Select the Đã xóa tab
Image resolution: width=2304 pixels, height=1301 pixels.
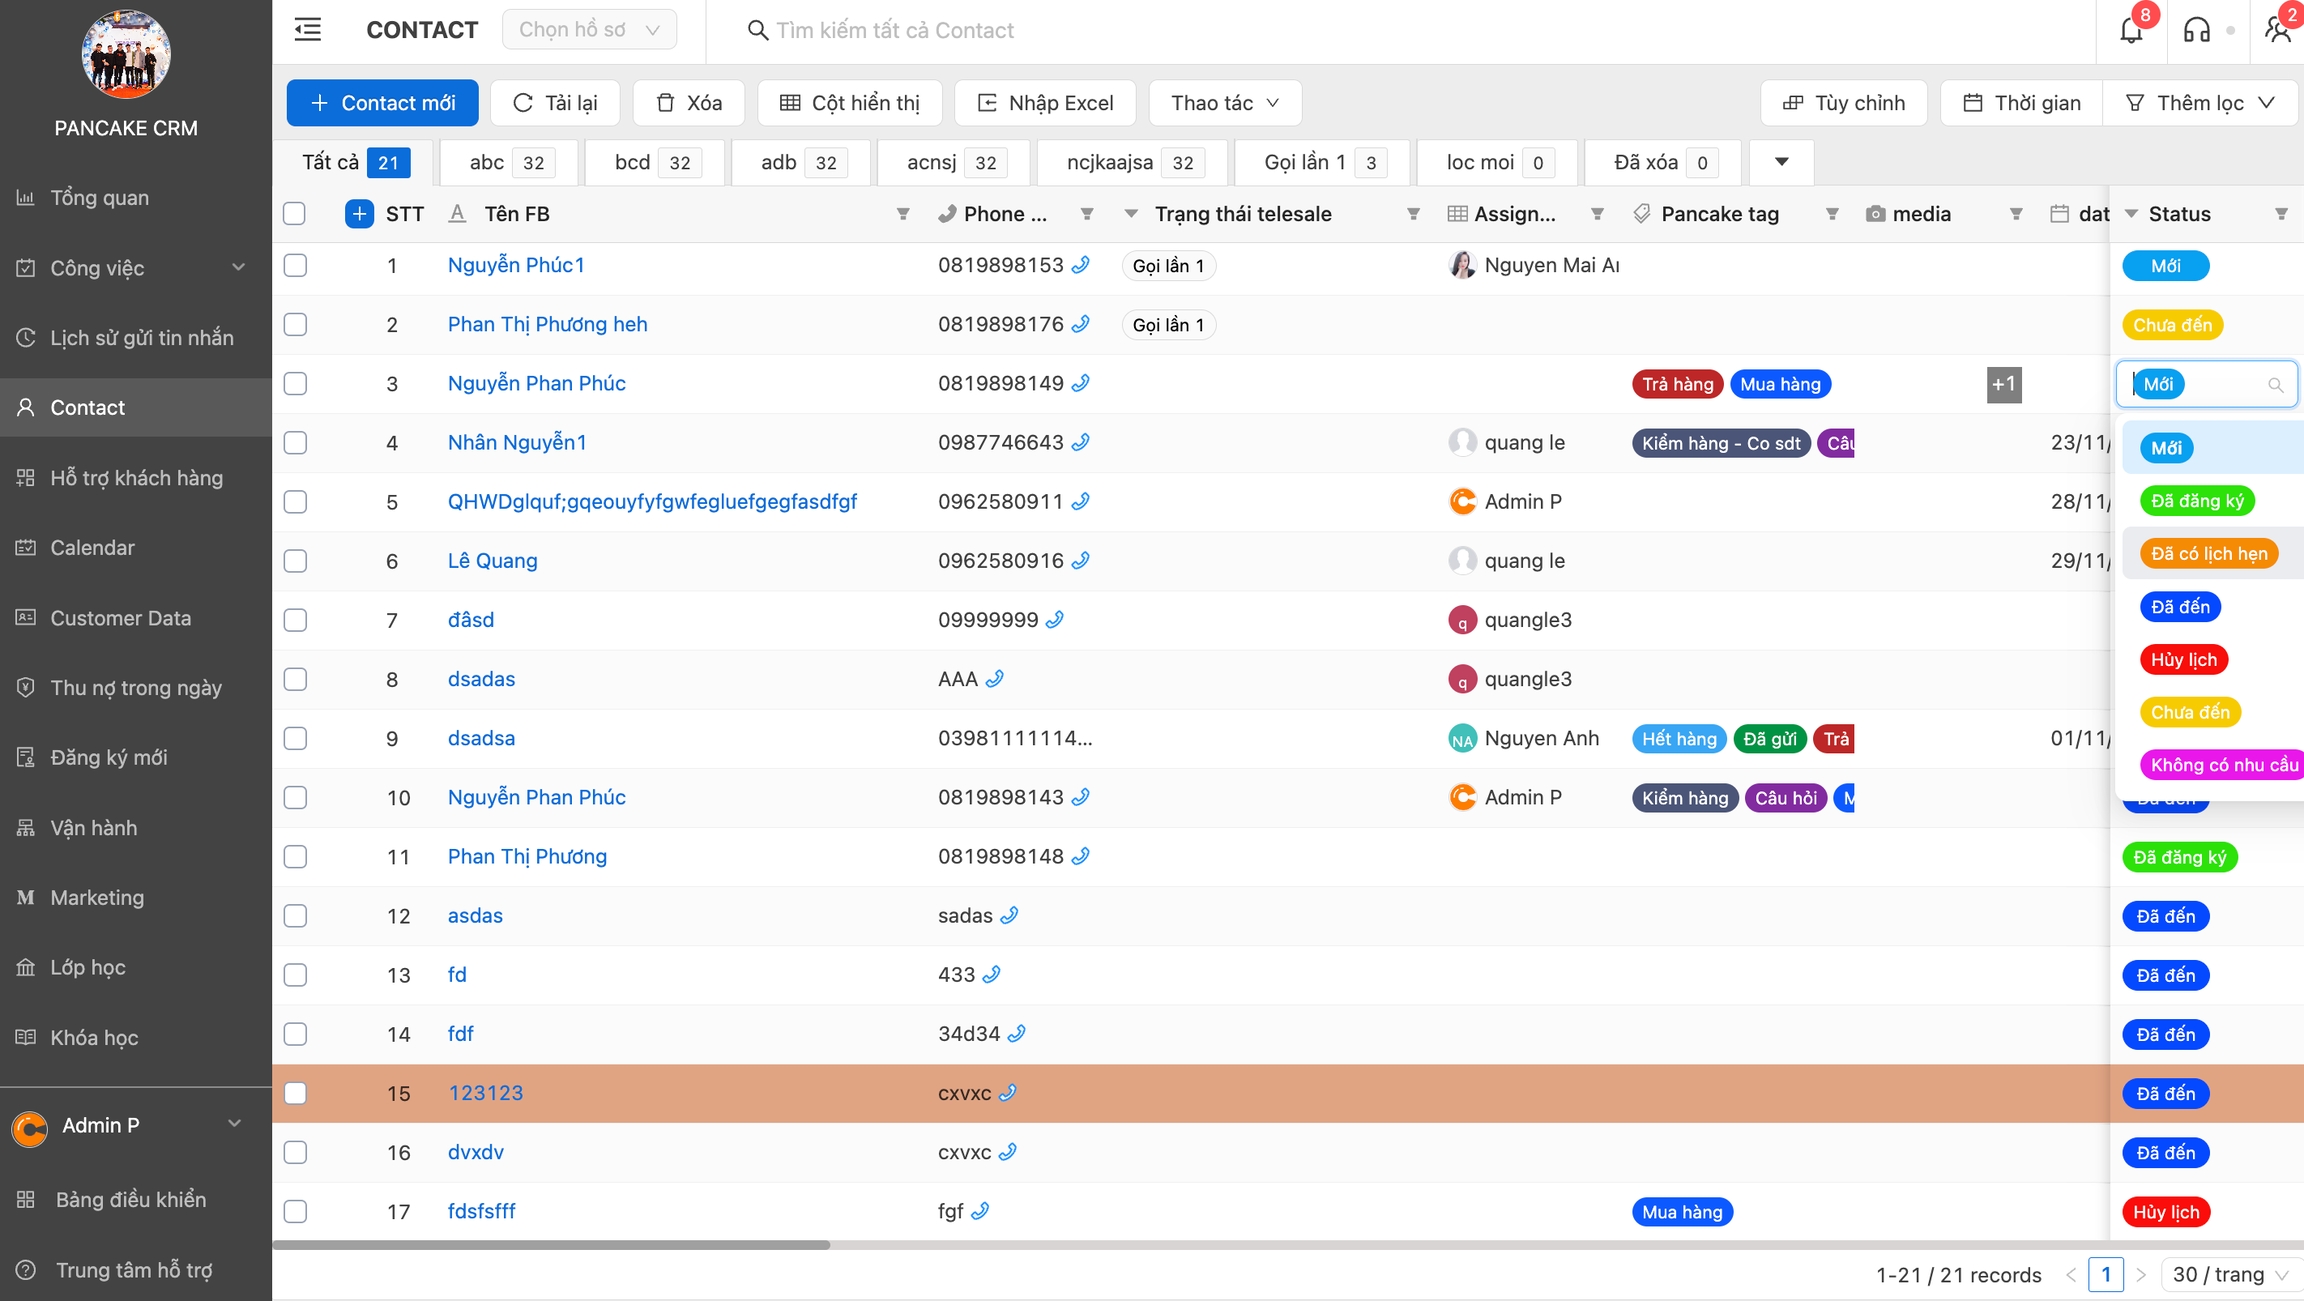coord(1662,162)
